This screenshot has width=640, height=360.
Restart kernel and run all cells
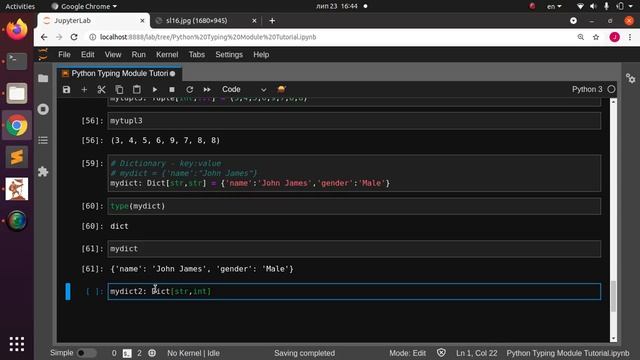[207, 89]
